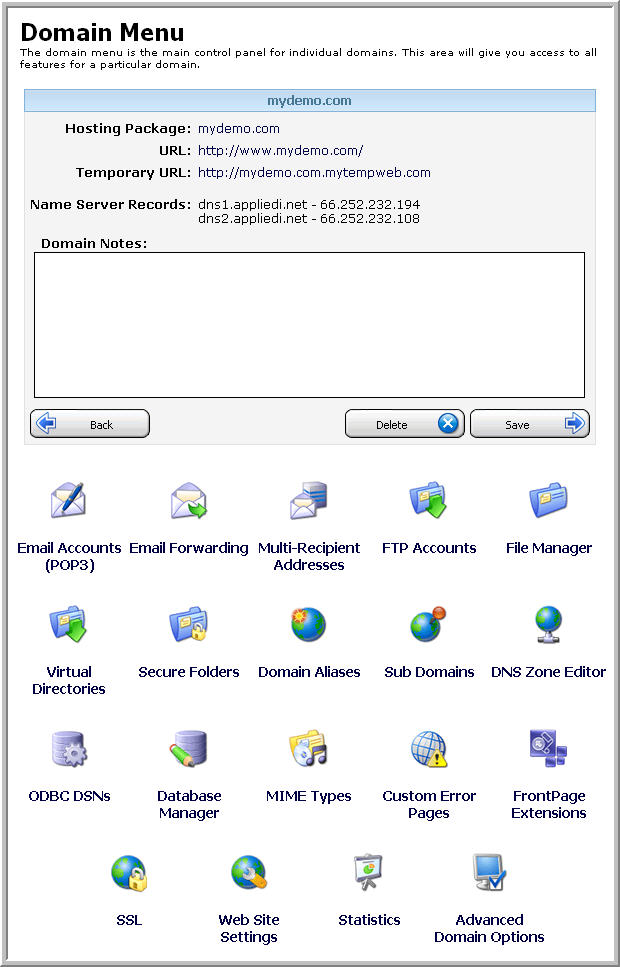Open the Virtual Directories icon

[x=68, y=624]
